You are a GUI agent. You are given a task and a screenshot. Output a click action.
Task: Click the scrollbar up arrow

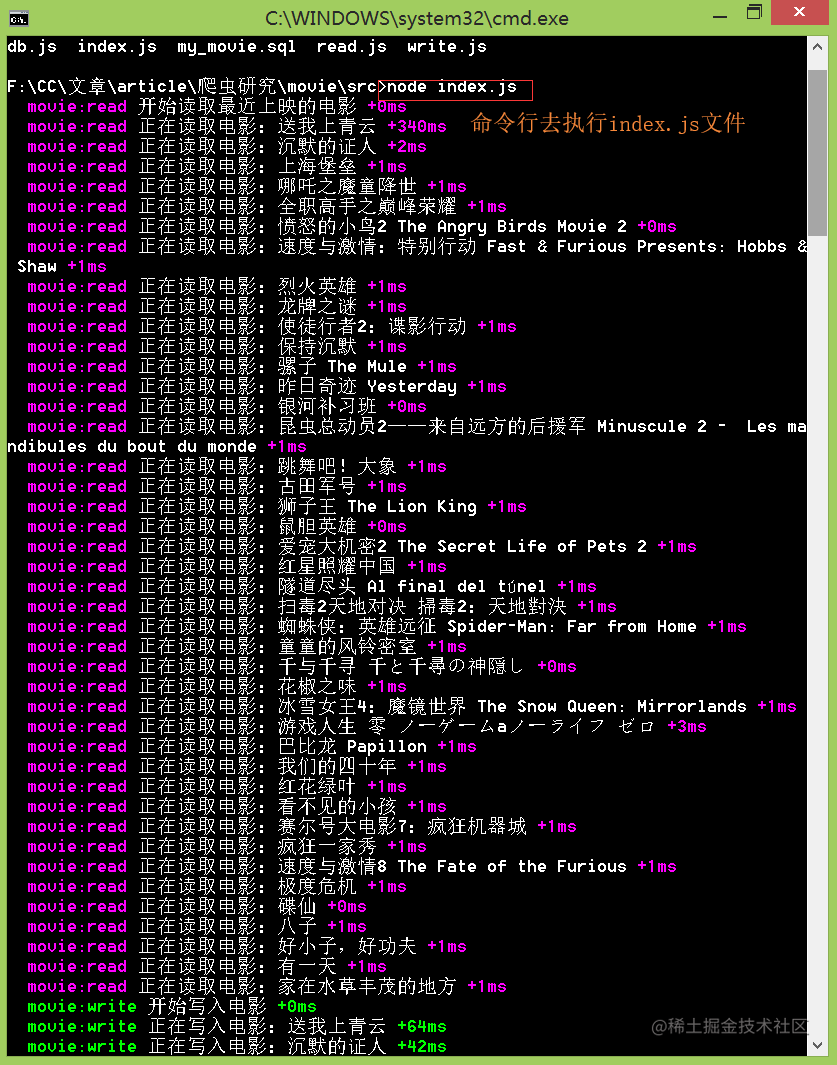click(817, 48)
